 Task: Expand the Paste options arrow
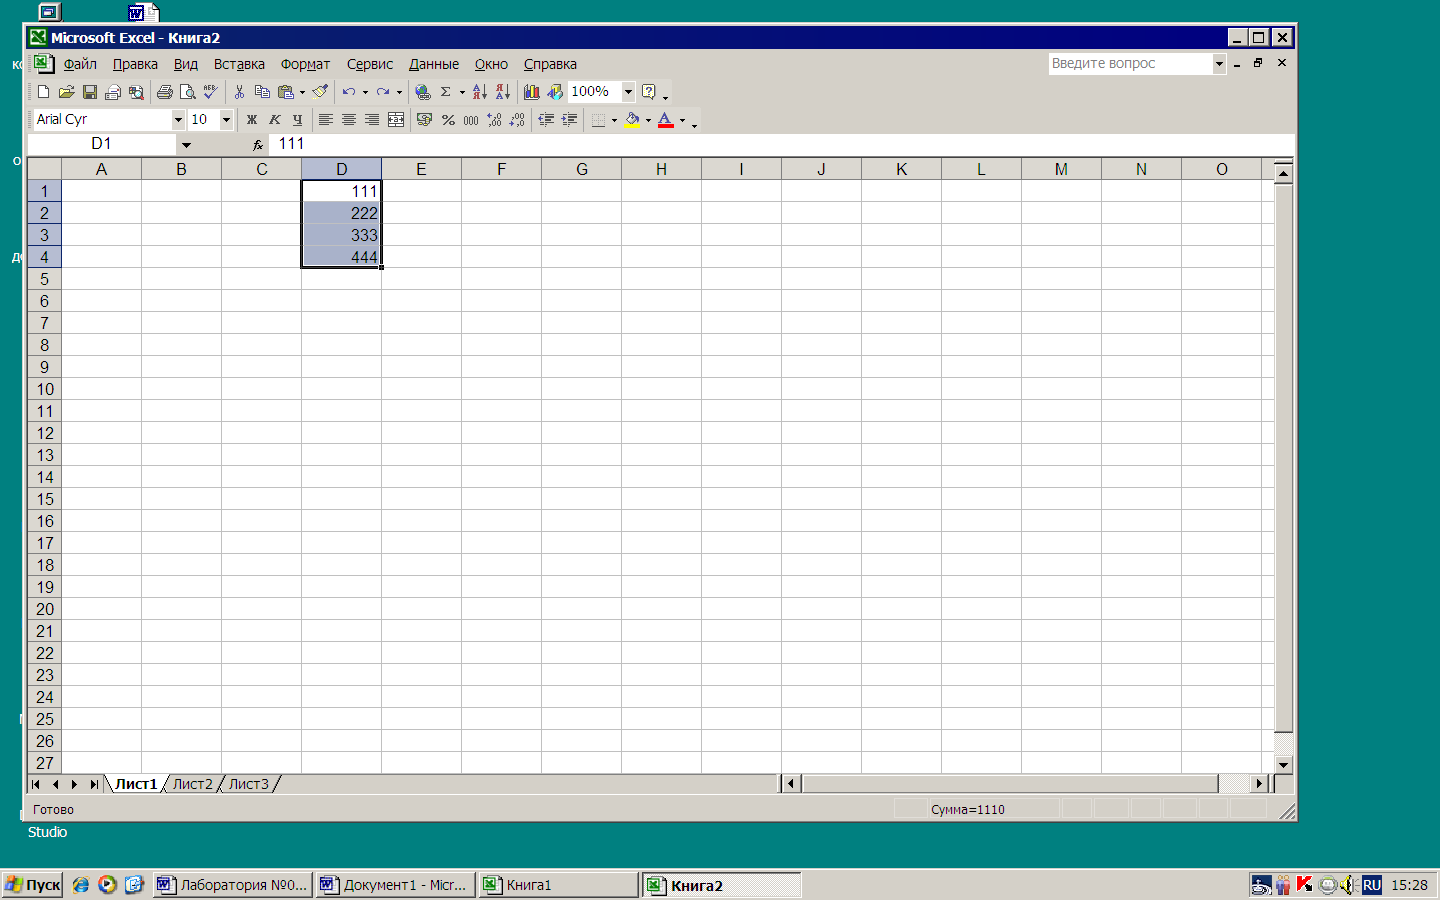(x=302, y=92)
